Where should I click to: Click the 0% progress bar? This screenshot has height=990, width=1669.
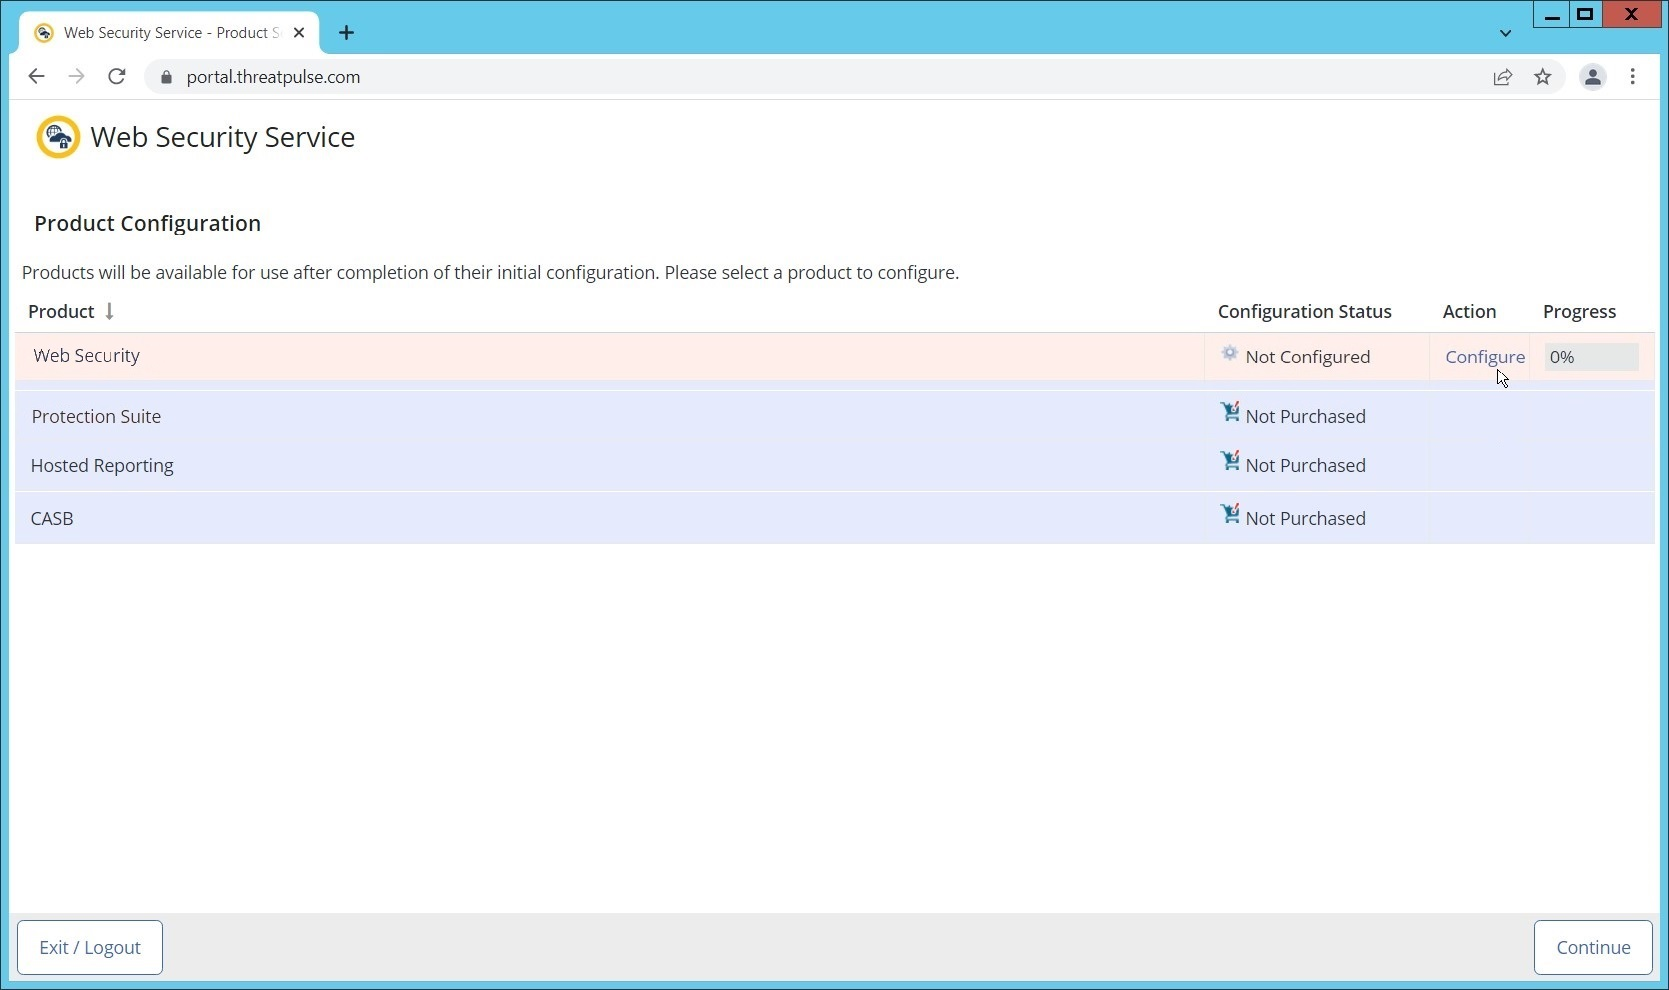(x=1590, y=357)
